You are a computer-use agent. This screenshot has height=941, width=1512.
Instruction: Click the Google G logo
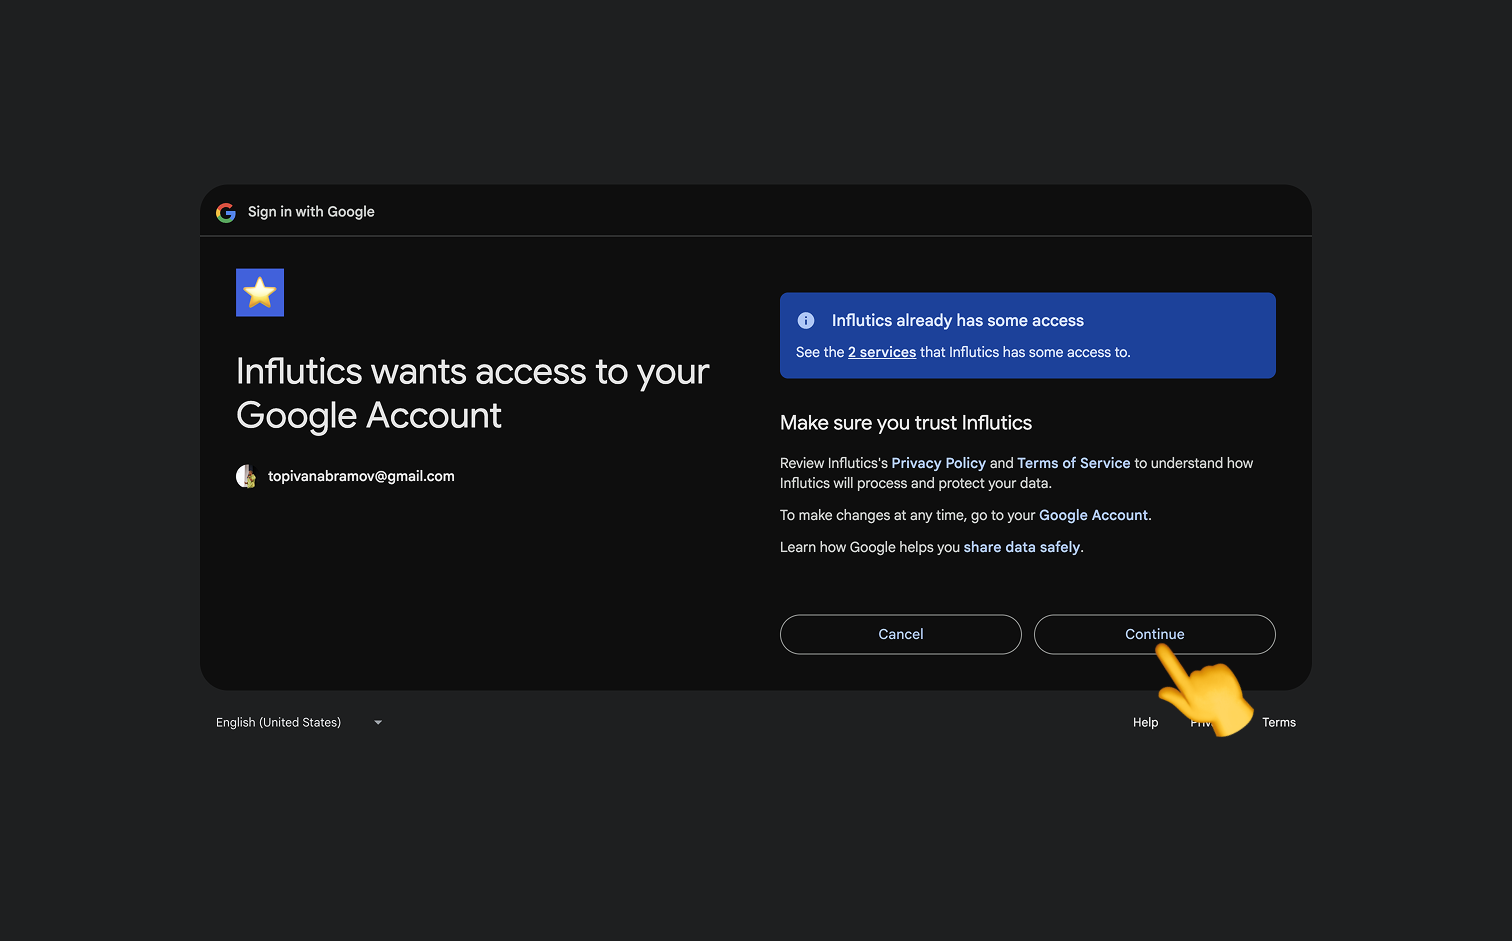tap(226, 212)
